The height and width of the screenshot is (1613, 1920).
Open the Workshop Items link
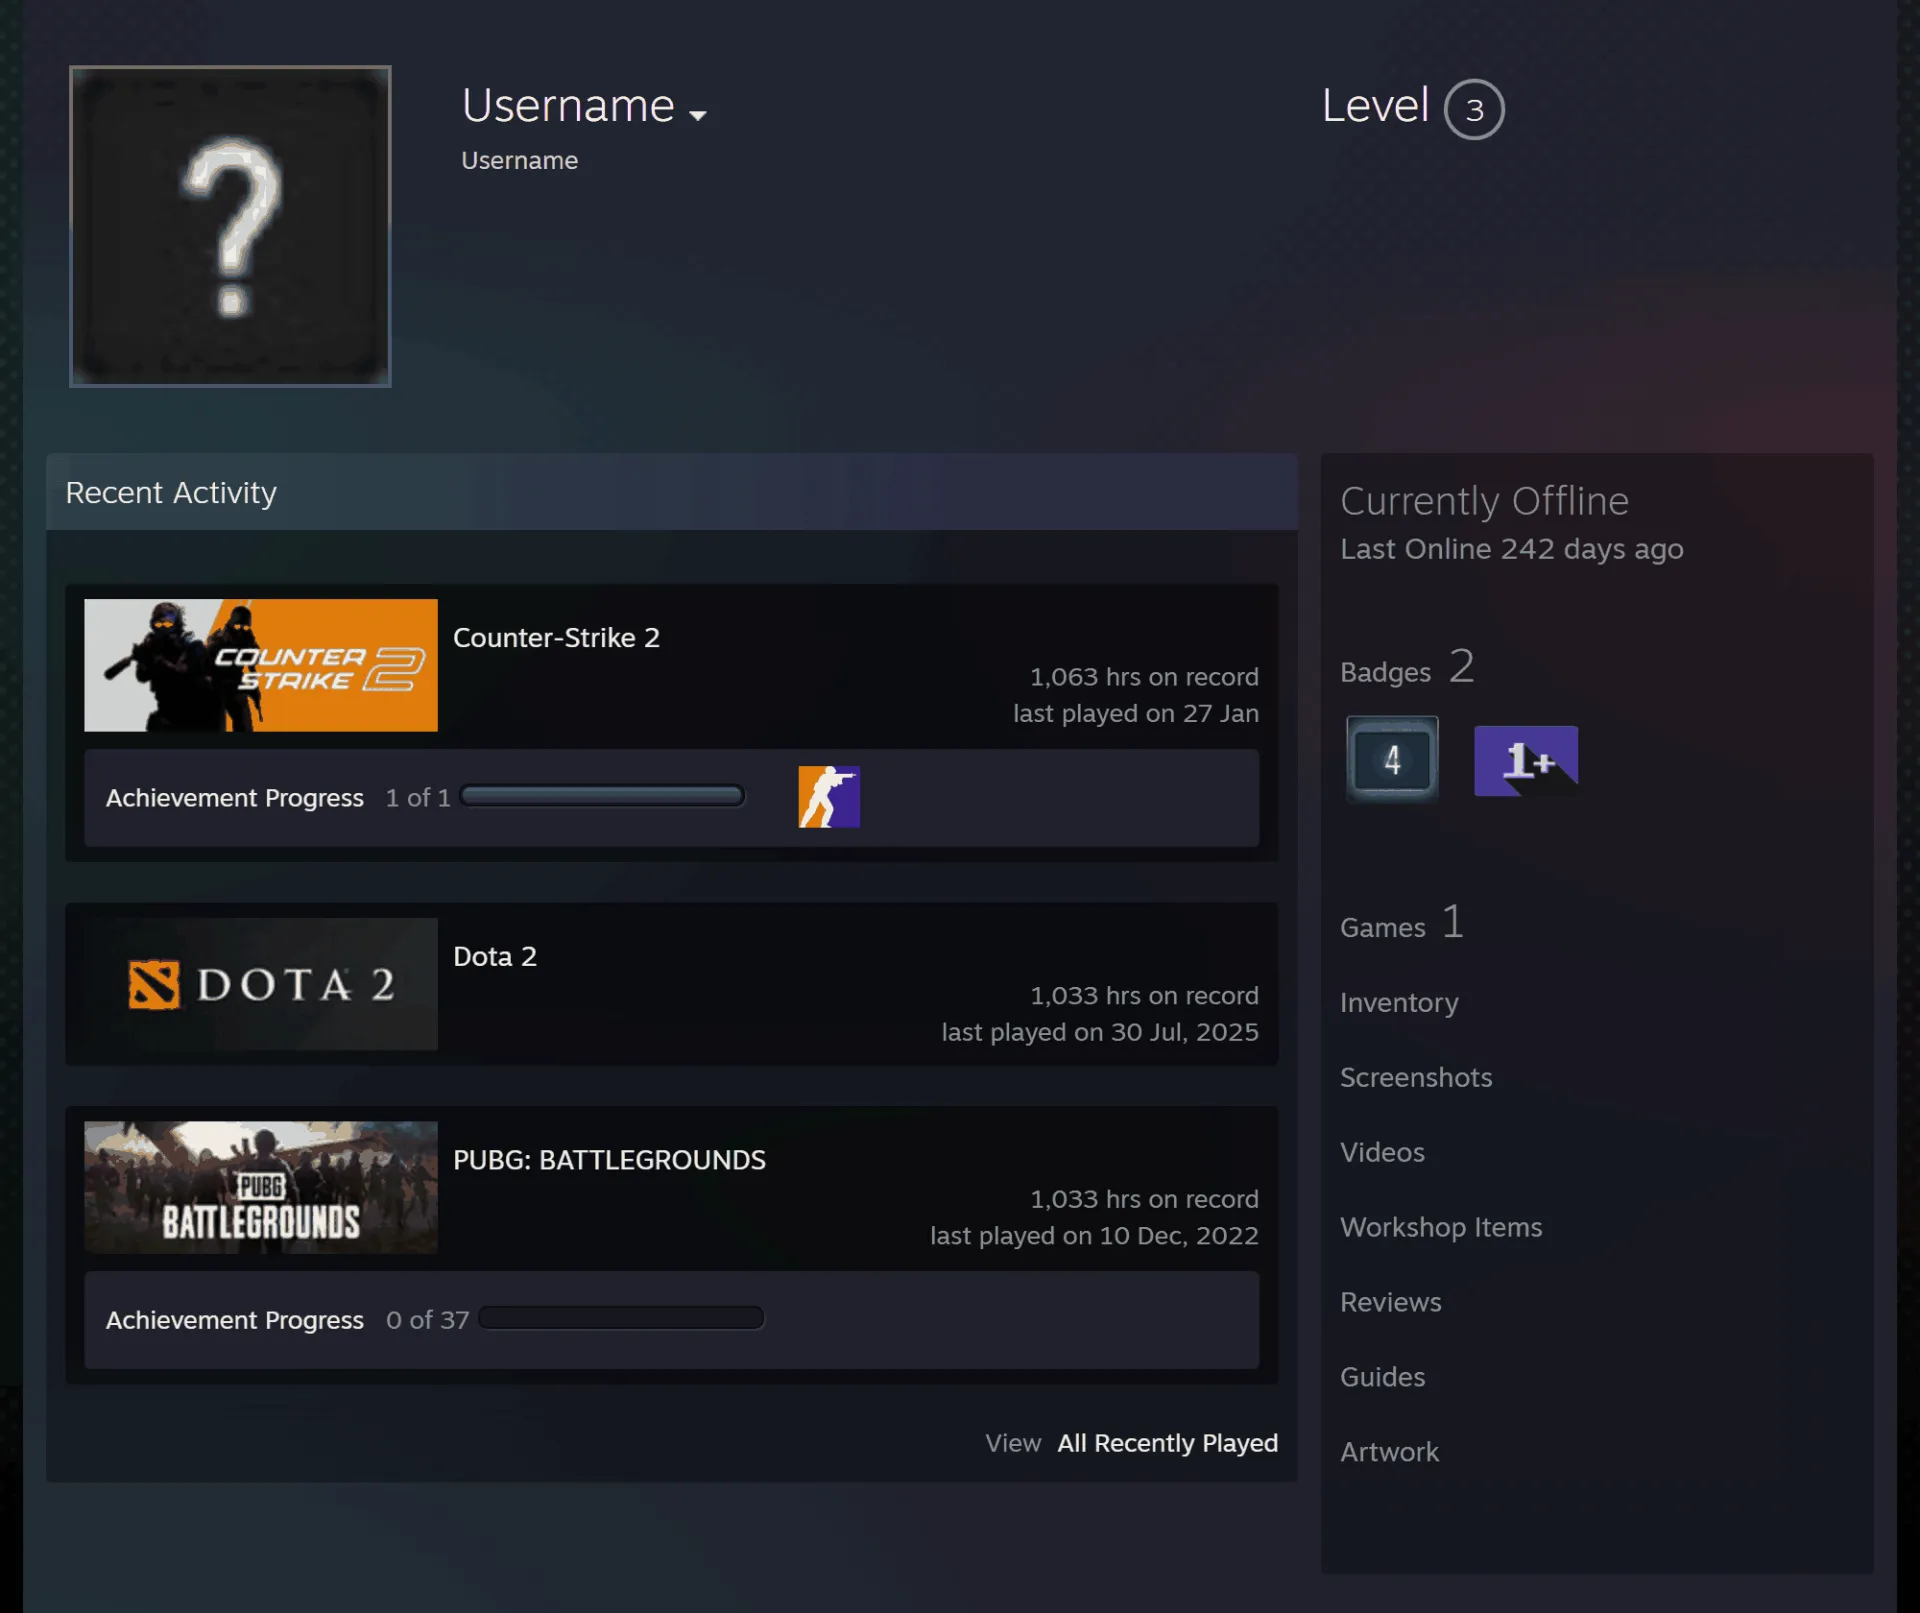coord(1441,1228)
